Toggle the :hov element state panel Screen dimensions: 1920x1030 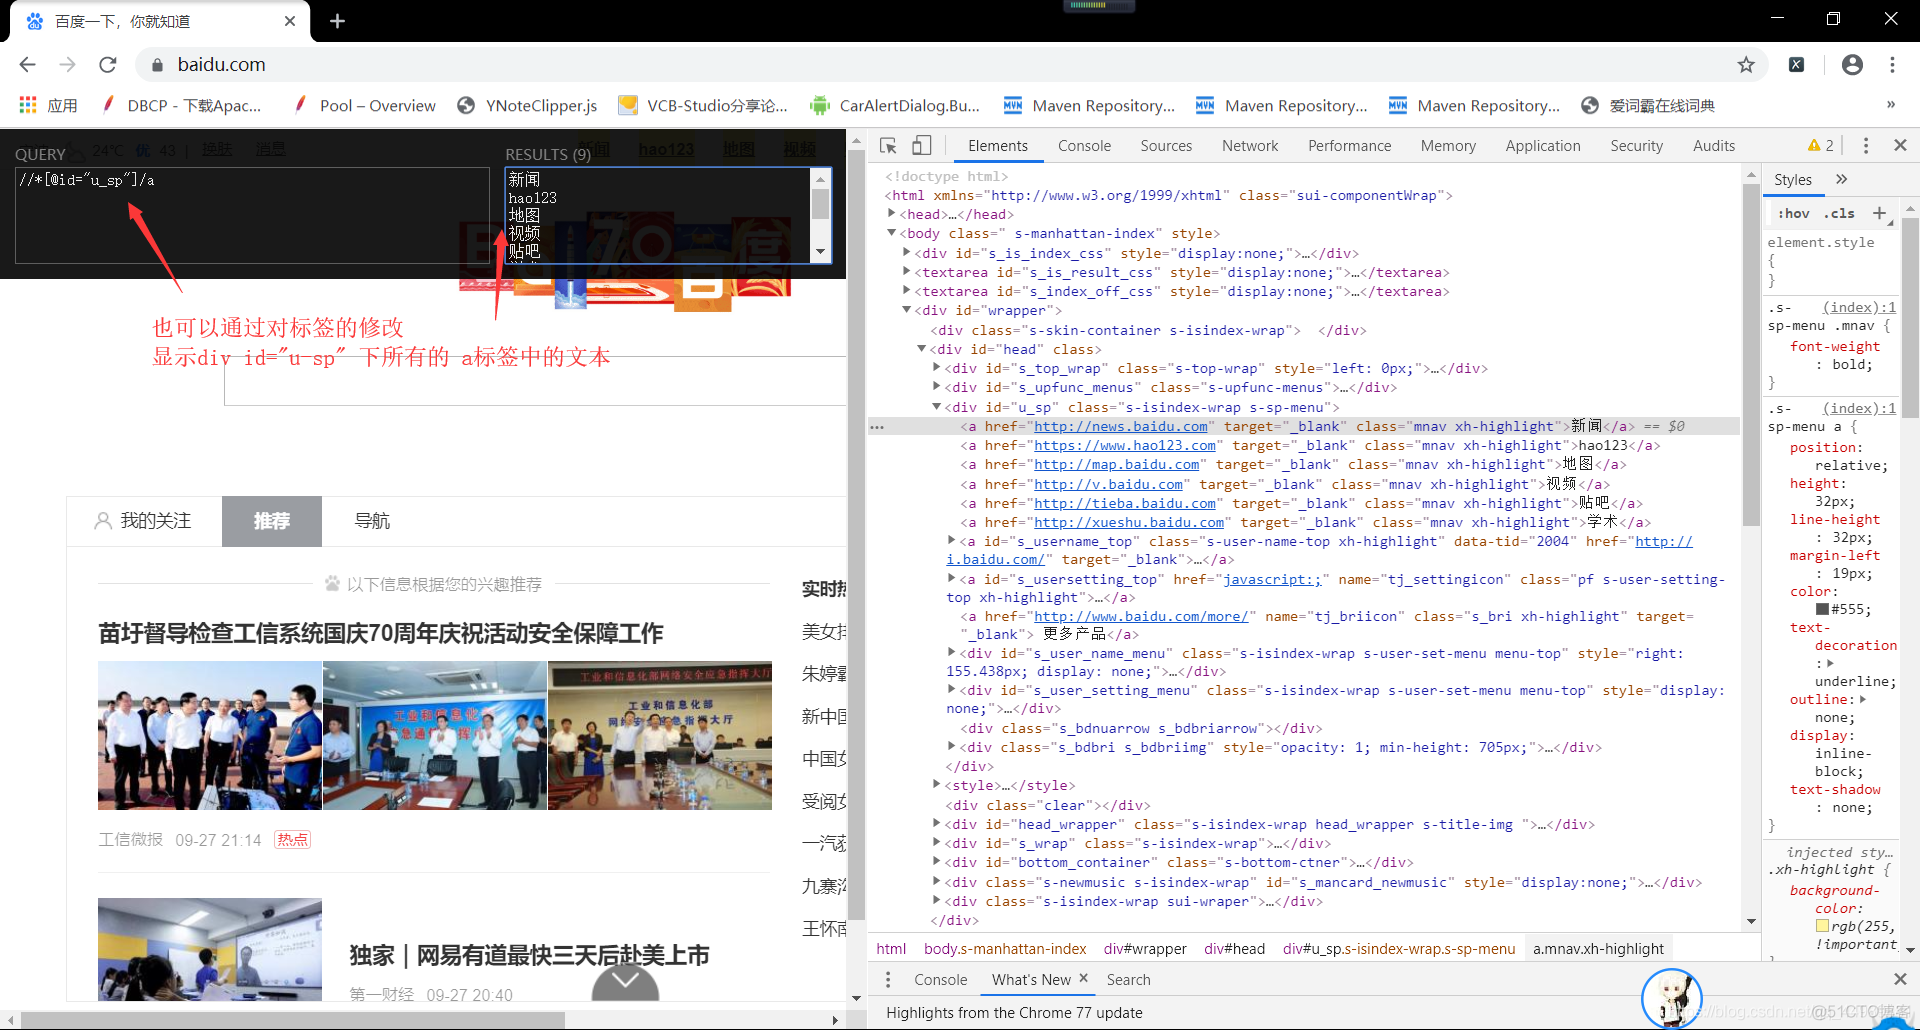coord(1794,213)
